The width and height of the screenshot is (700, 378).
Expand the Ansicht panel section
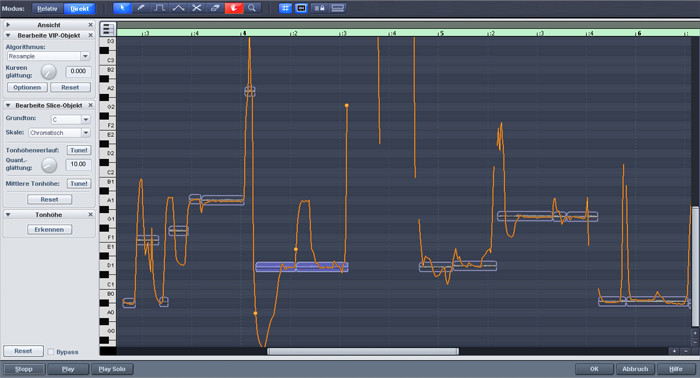[x=8, y=25]
